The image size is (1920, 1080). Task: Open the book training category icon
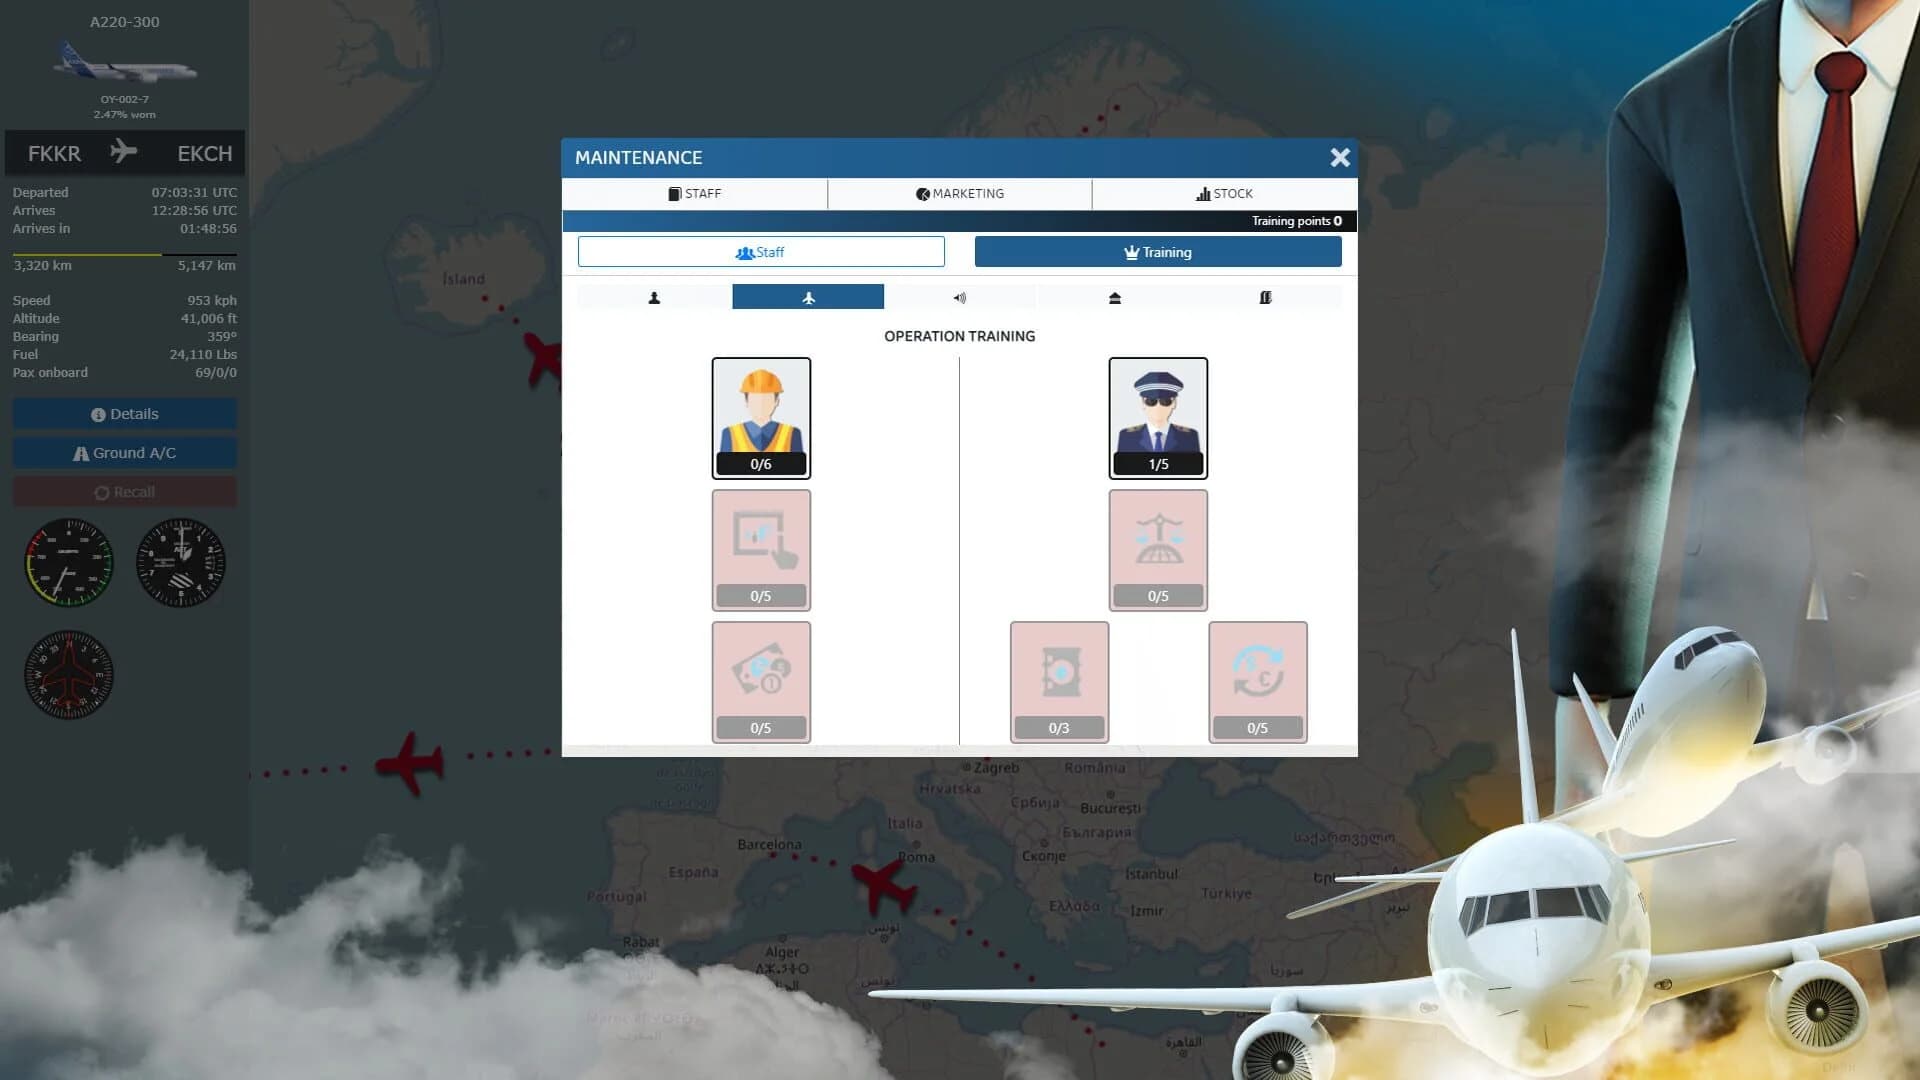coord(1267,296)
